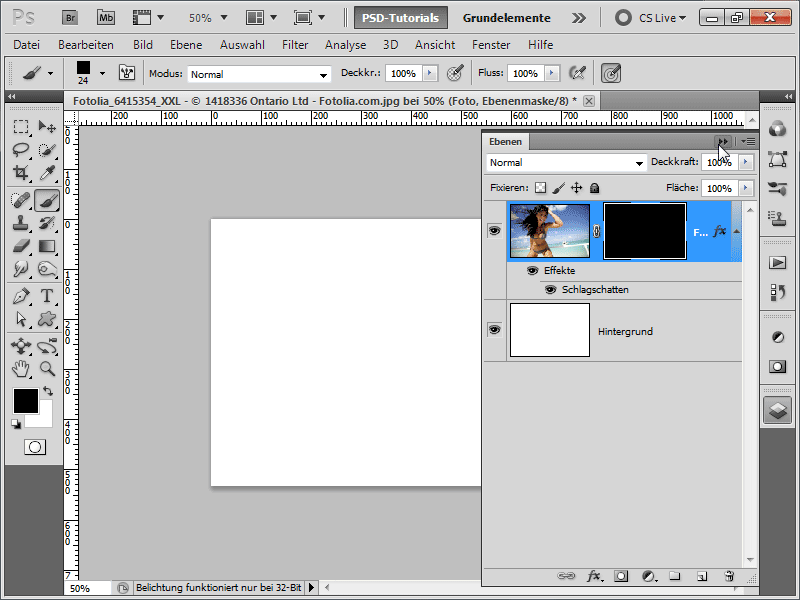Create new adjustment layer icon
This screenshot has height=600, width=800.
pos(649,576)
